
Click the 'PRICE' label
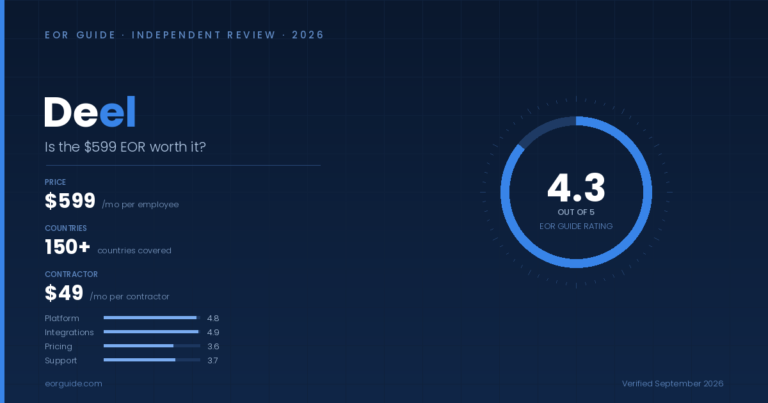(55, 182)
